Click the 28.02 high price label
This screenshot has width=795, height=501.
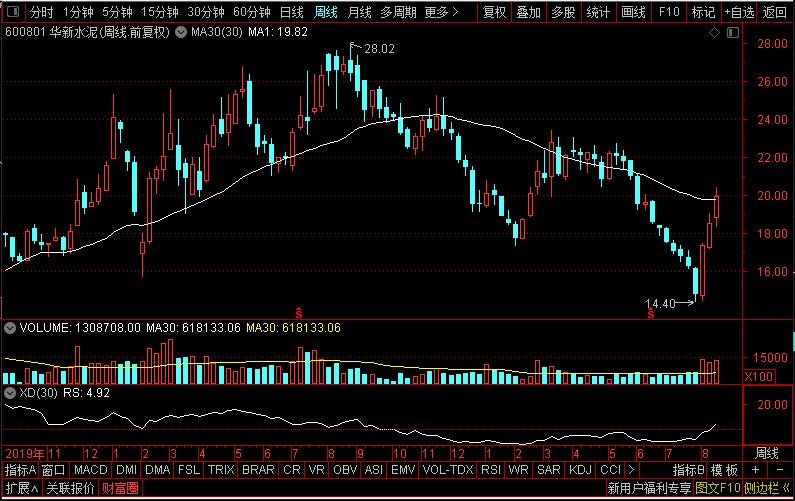379,49
